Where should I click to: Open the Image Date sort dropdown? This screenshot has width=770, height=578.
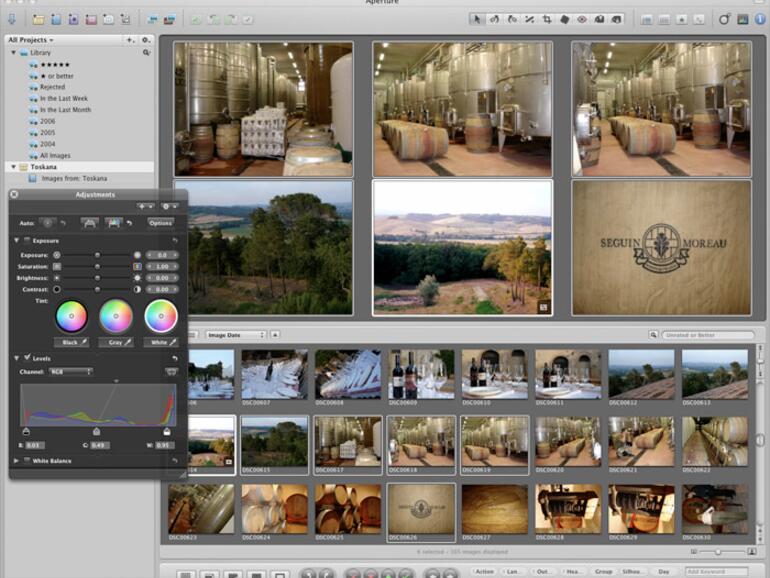235,335
